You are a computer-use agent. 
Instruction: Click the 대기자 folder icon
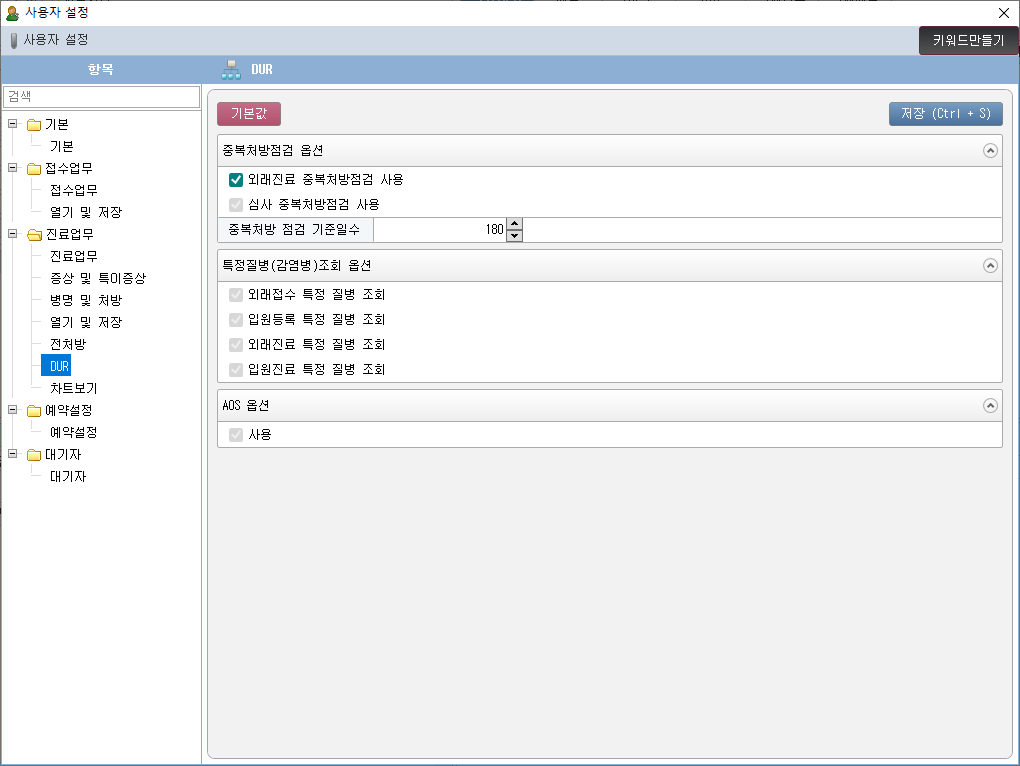pos(34,455)
